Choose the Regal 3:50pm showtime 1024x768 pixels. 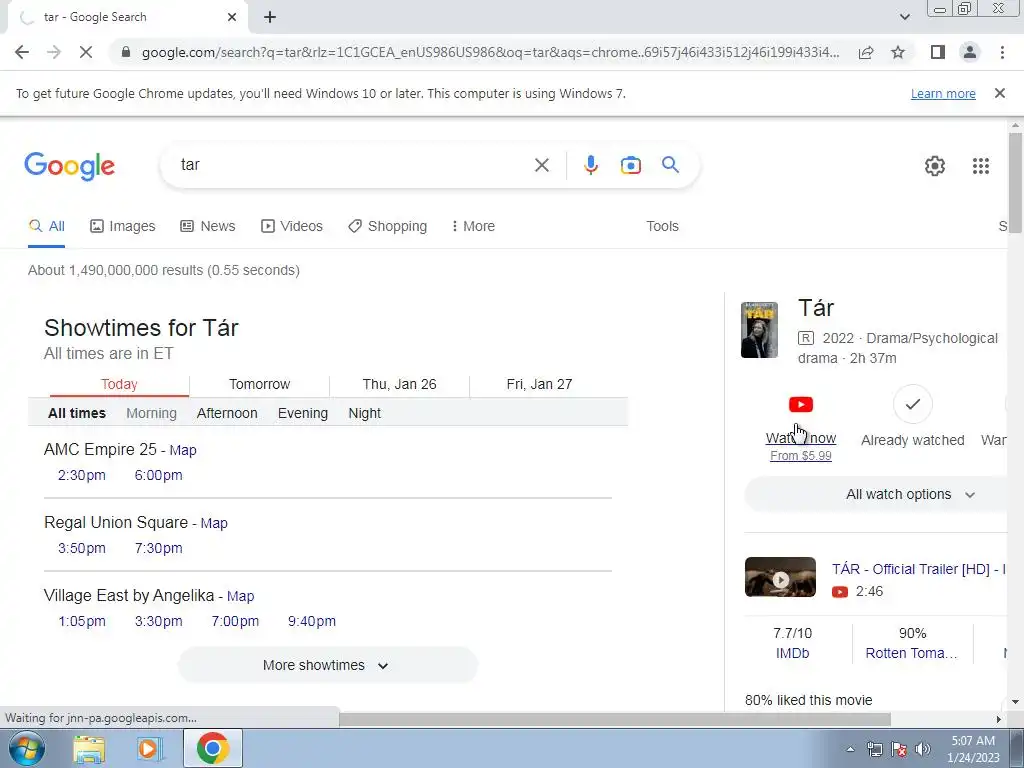pos(82,549)
